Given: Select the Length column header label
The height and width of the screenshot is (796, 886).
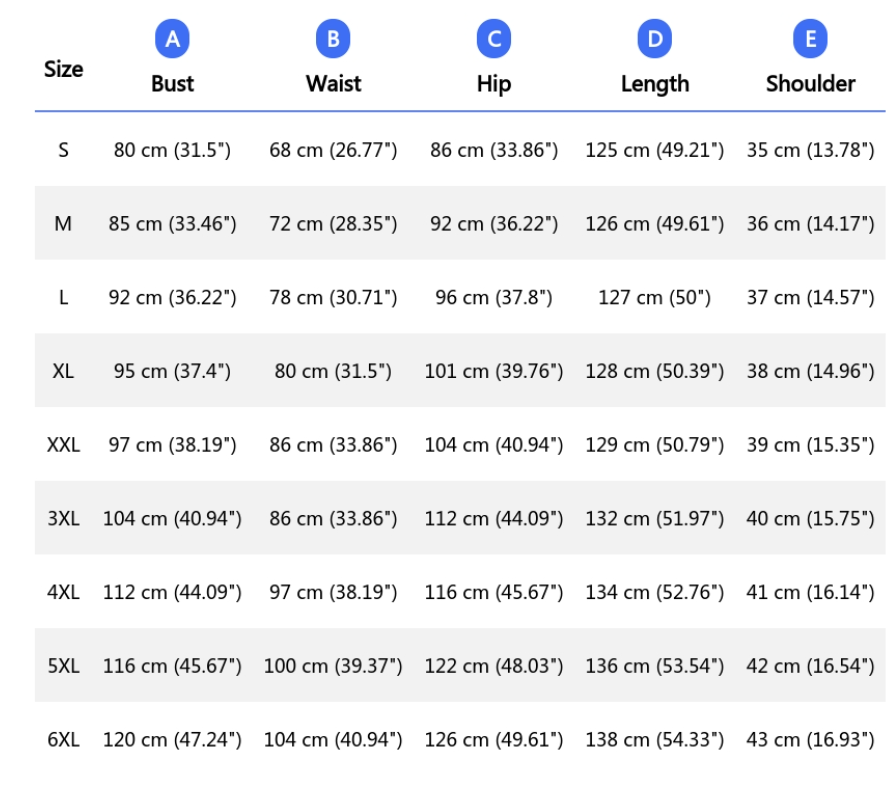Looking at the screenshot, I should pos(655,84).
